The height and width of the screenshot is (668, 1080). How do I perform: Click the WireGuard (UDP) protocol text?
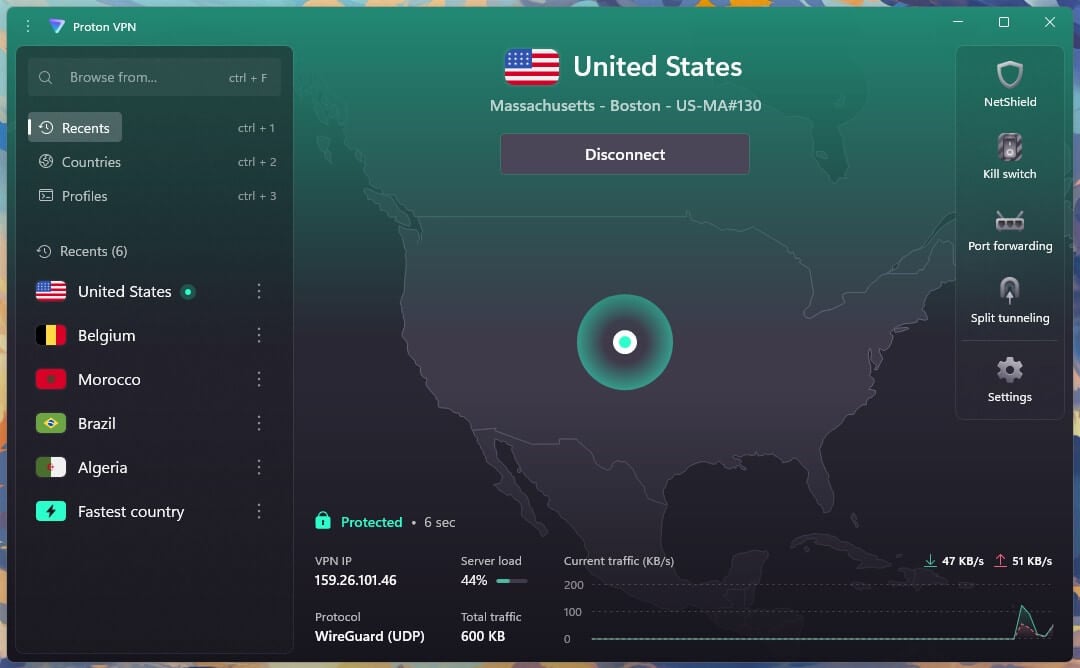coord(369,636)
